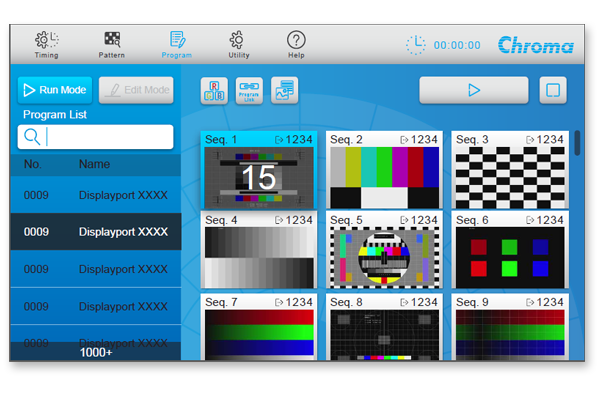This screenshot has height=400, width=600.
Task: Switch to Run Mode
Action: tap(55, 90)
